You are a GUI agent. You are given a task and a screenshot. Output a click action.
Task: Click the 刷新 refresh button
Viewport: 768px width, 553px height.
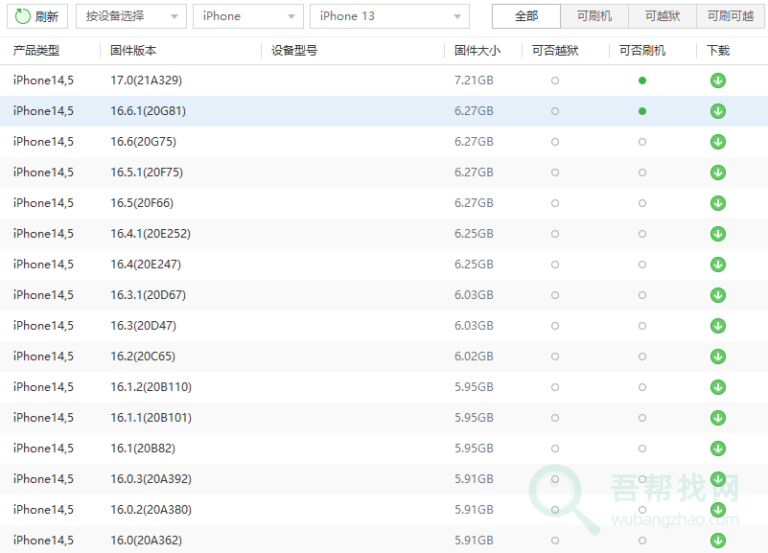[37, 16]
